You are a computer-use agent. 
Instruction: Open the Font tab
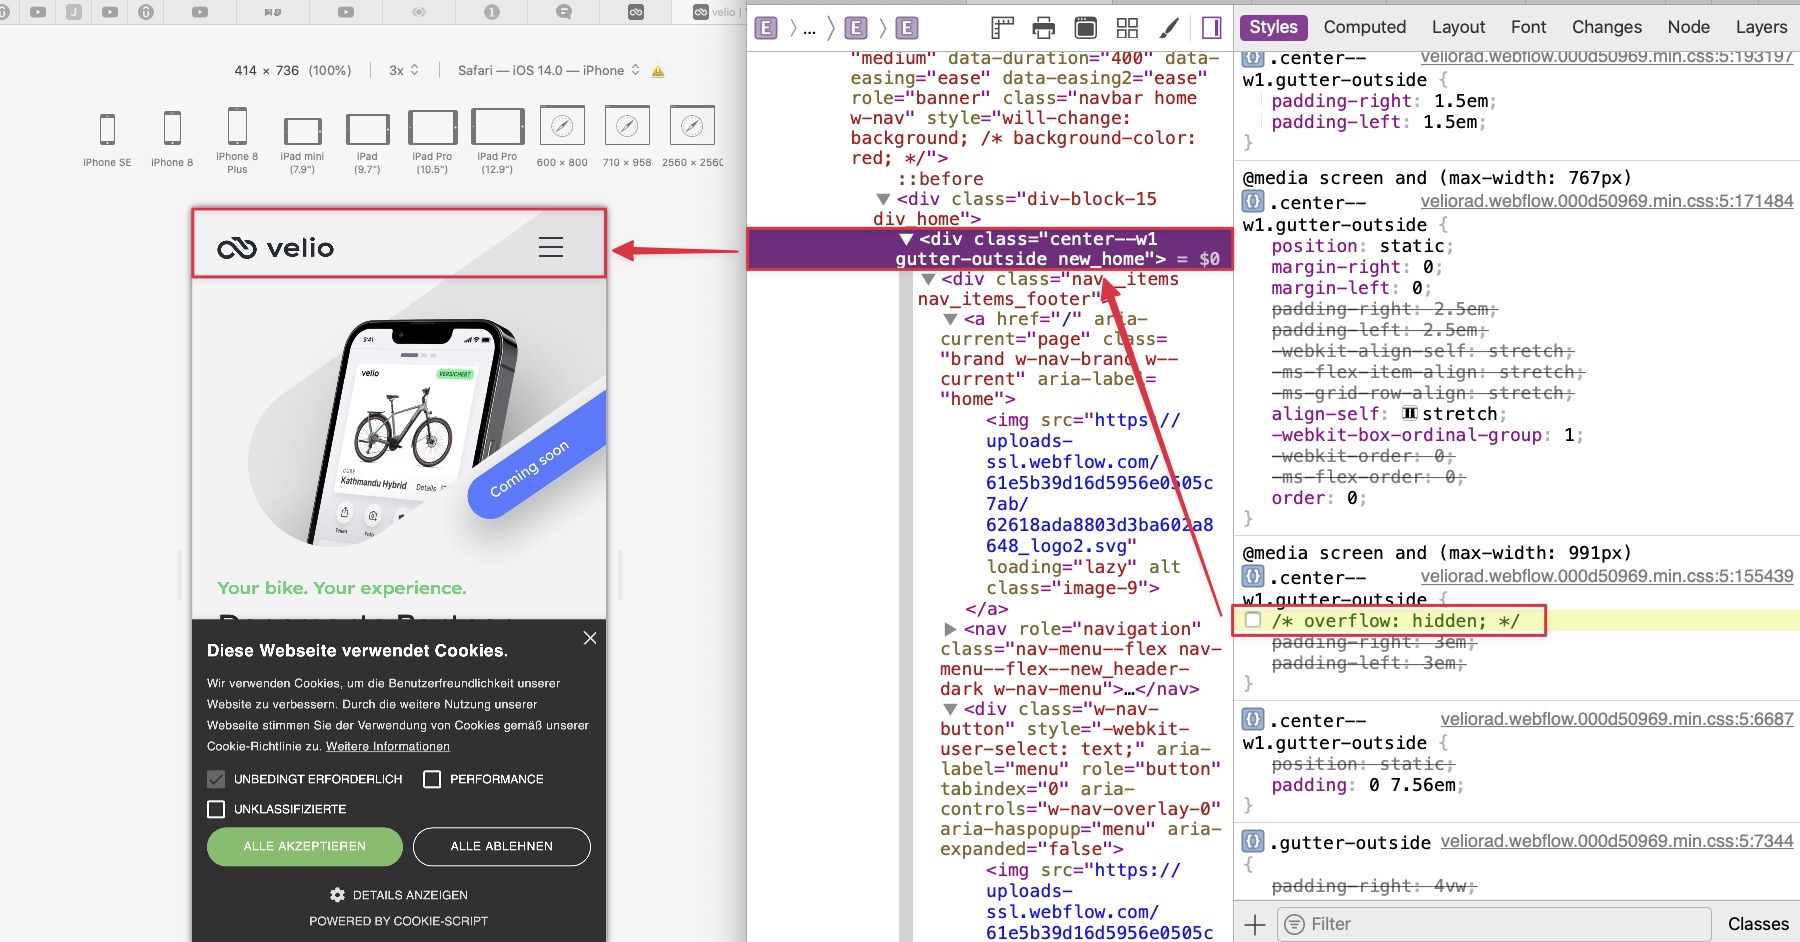coord(1528,27)
